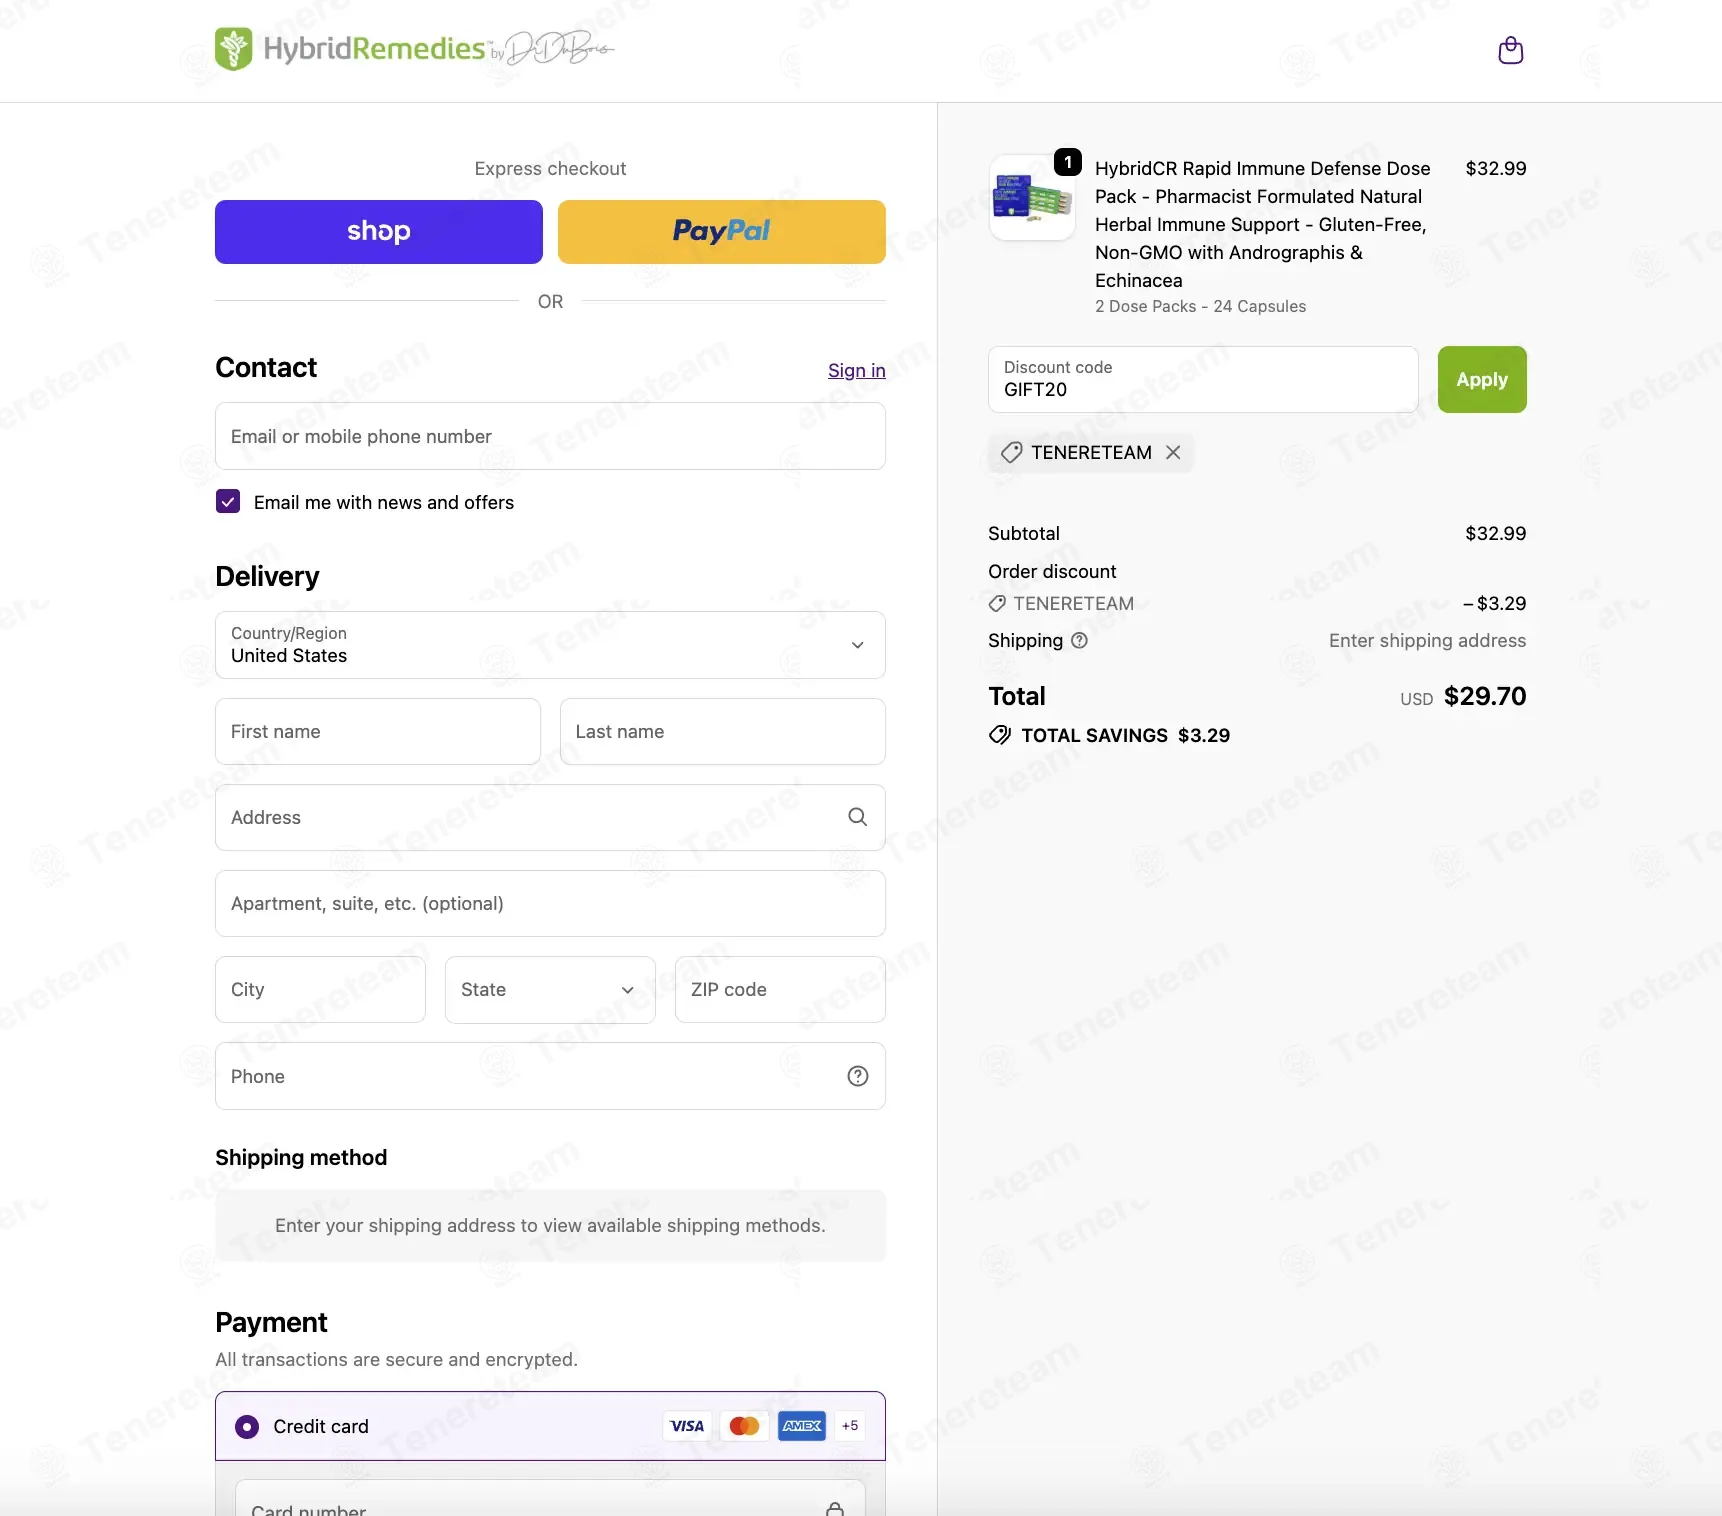The image size is (1722, 1516).
Task: Click the $29.70 total amount
Action: click(1485, 696)
